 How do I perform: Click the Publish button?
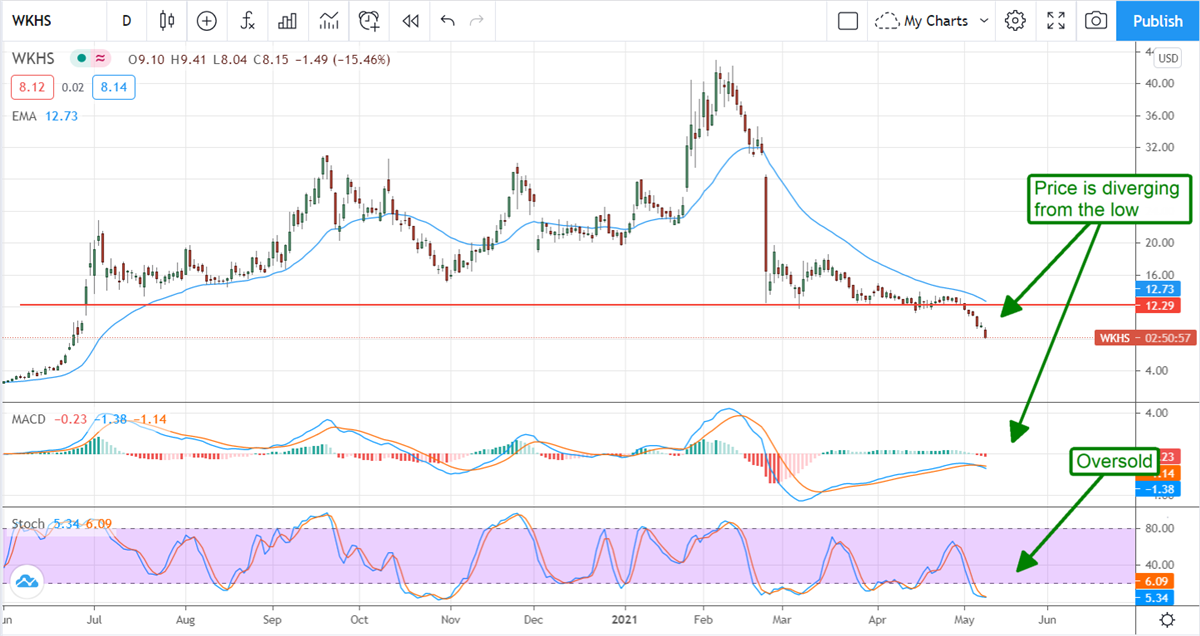point(1157,20)
